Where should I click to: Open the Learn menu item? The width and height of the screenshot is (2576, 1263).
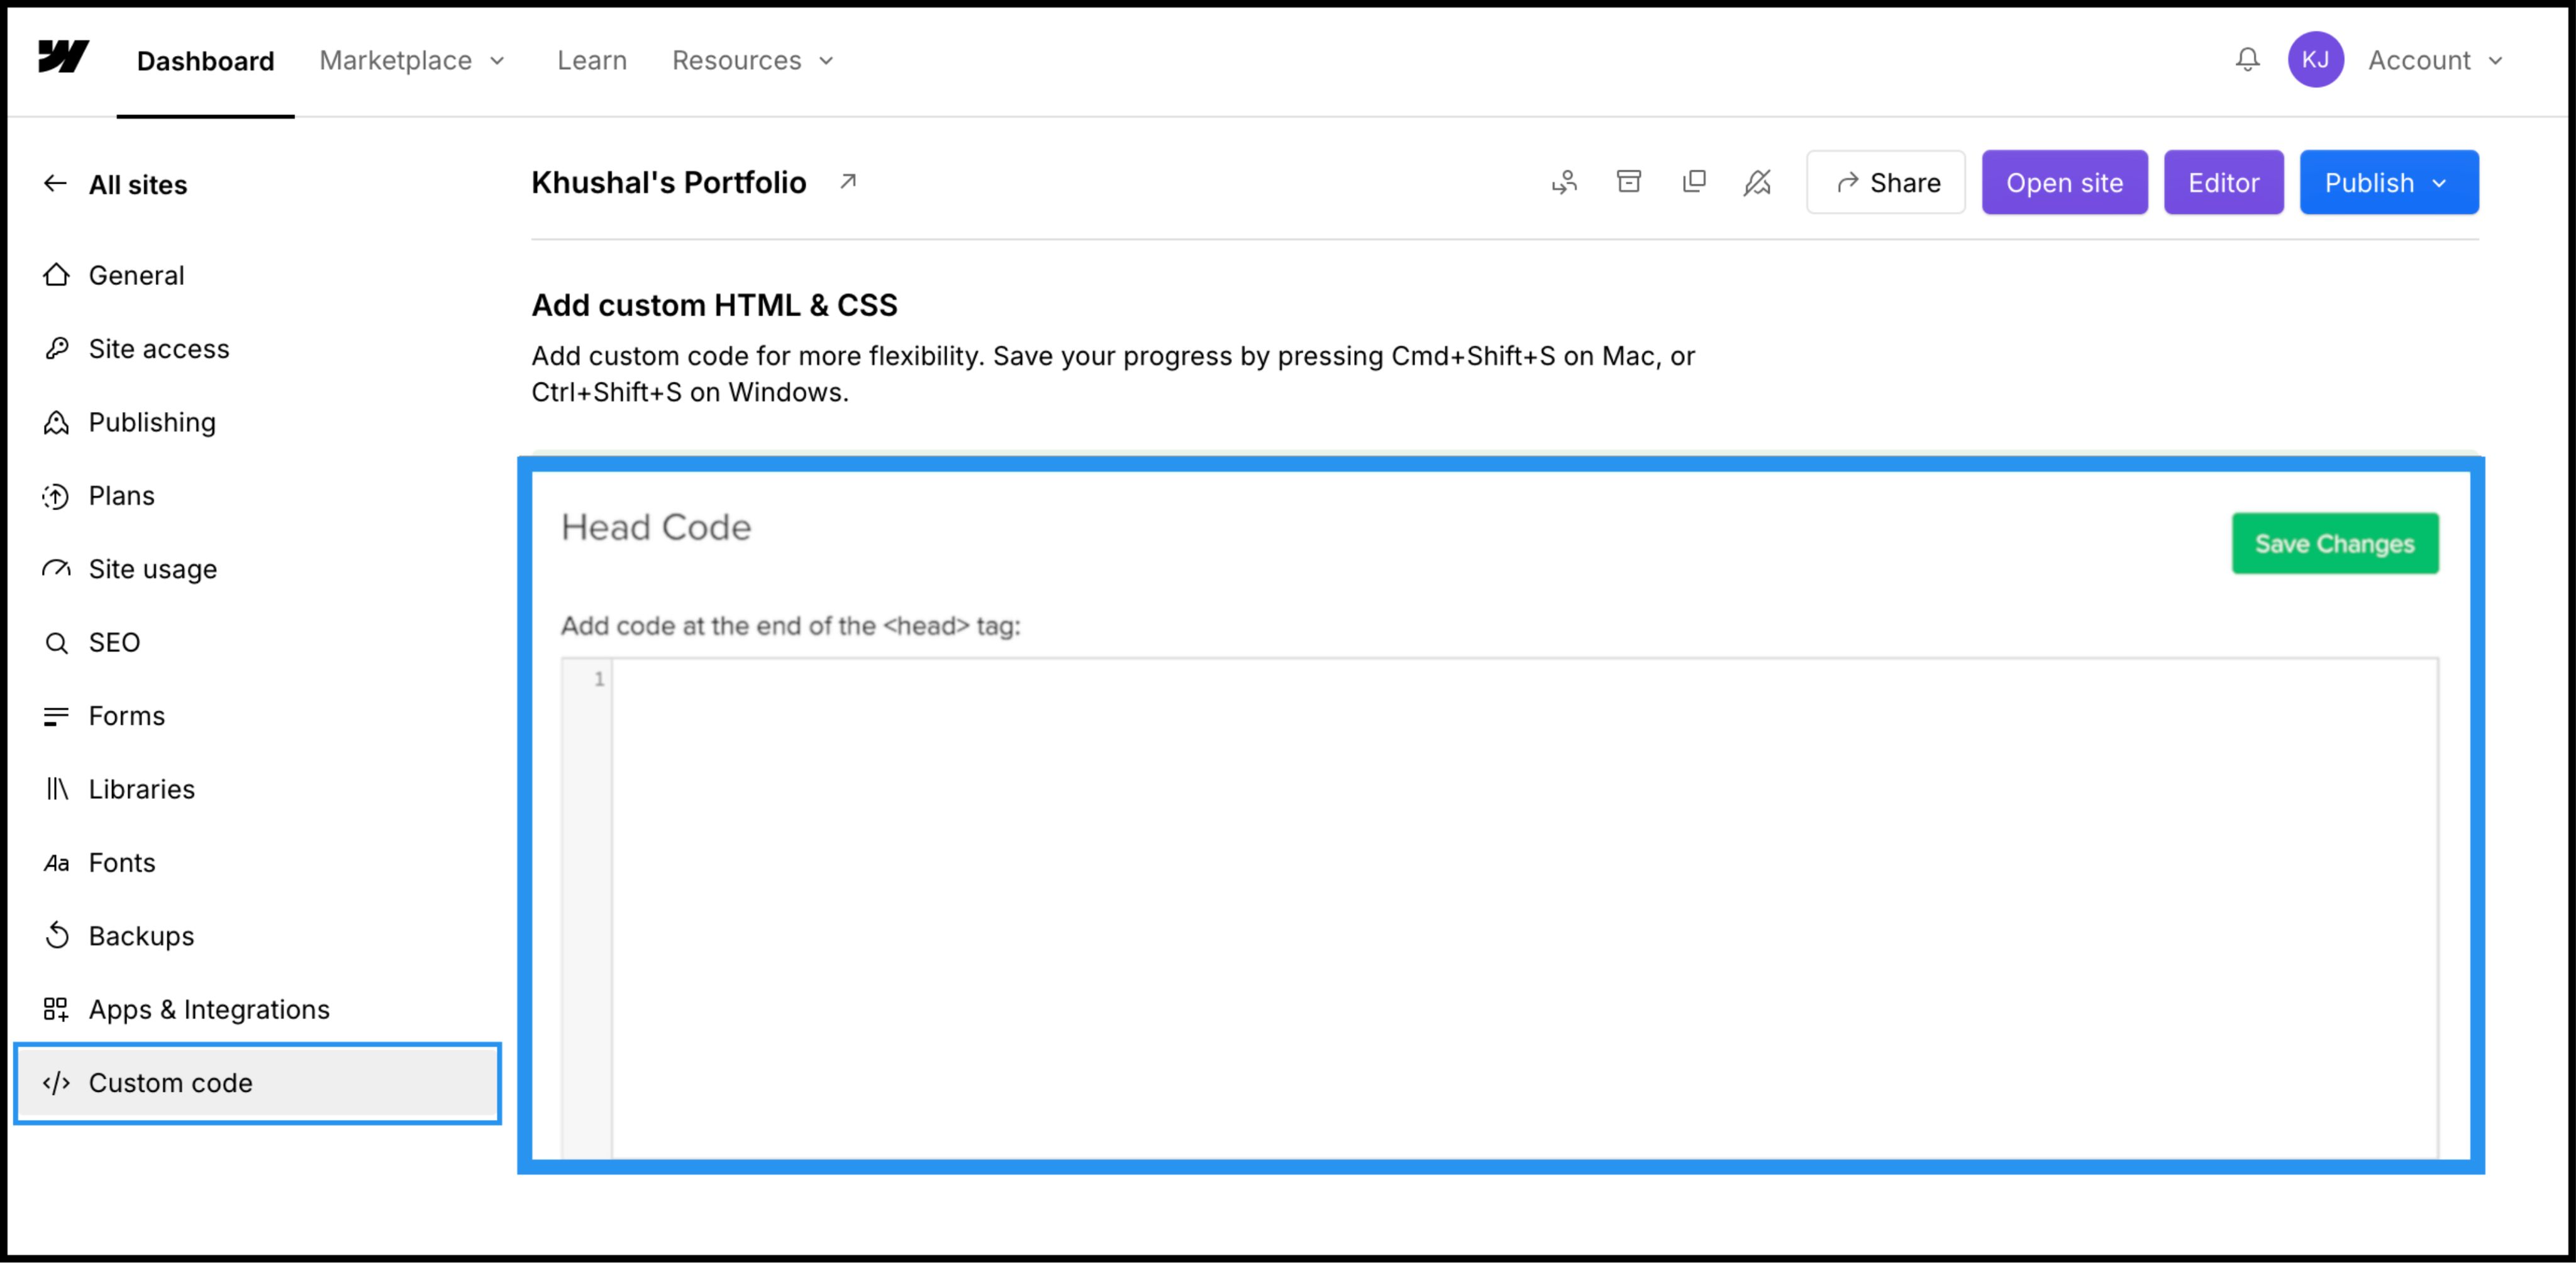pyautogui.click(x=591, y=60)
